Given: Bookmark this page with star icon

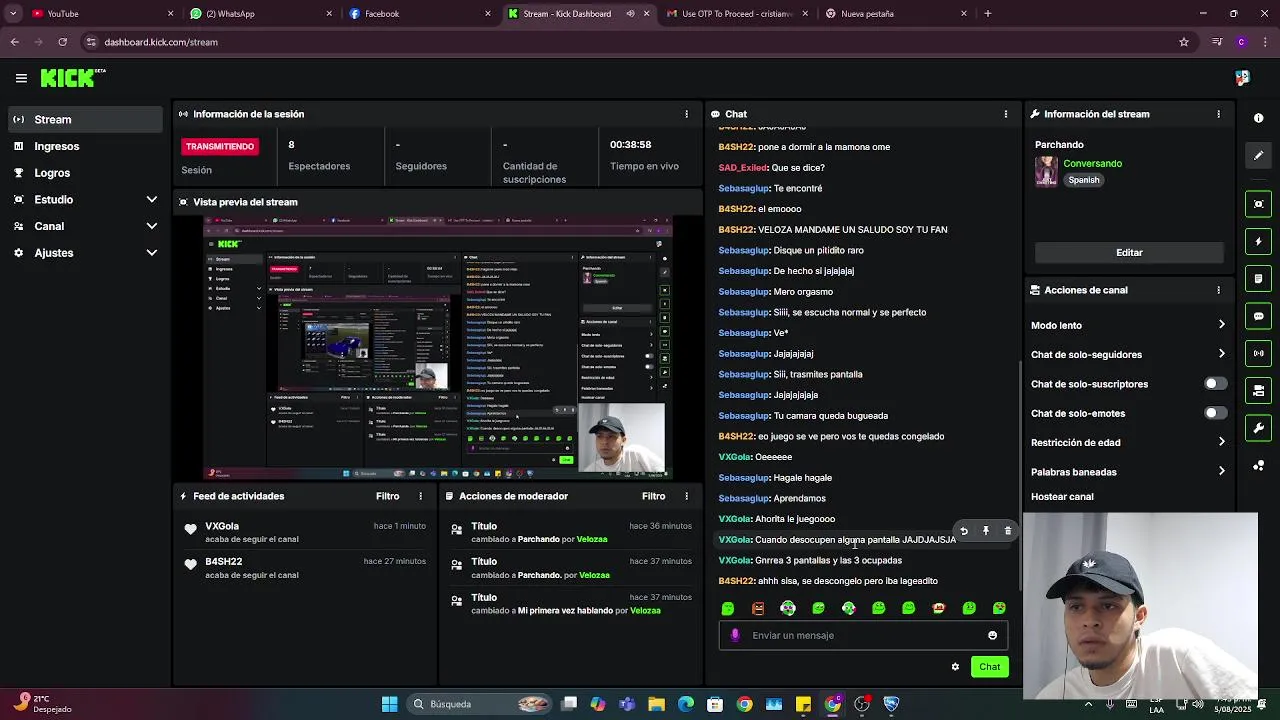Looking at the screenshot, I should click(1184, 42).
